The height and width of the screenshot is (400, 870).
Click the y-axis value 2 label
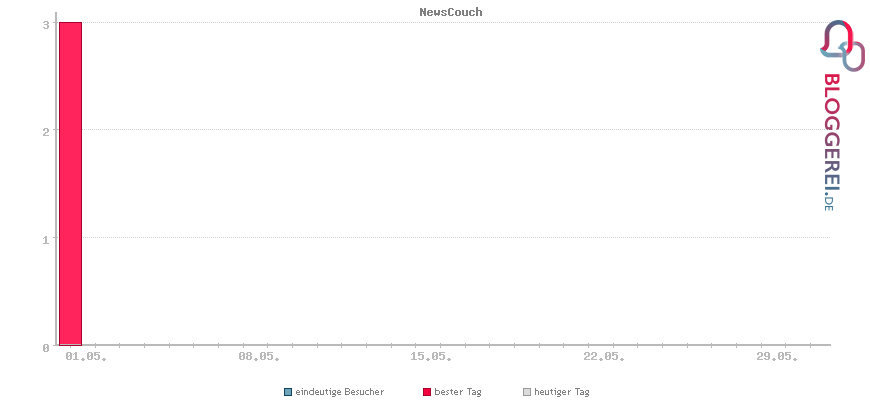pos(46,130)
